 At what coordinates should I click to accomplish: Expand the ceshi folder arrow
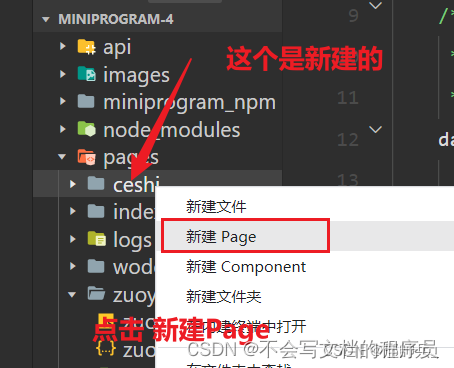[x=73, y=184]
